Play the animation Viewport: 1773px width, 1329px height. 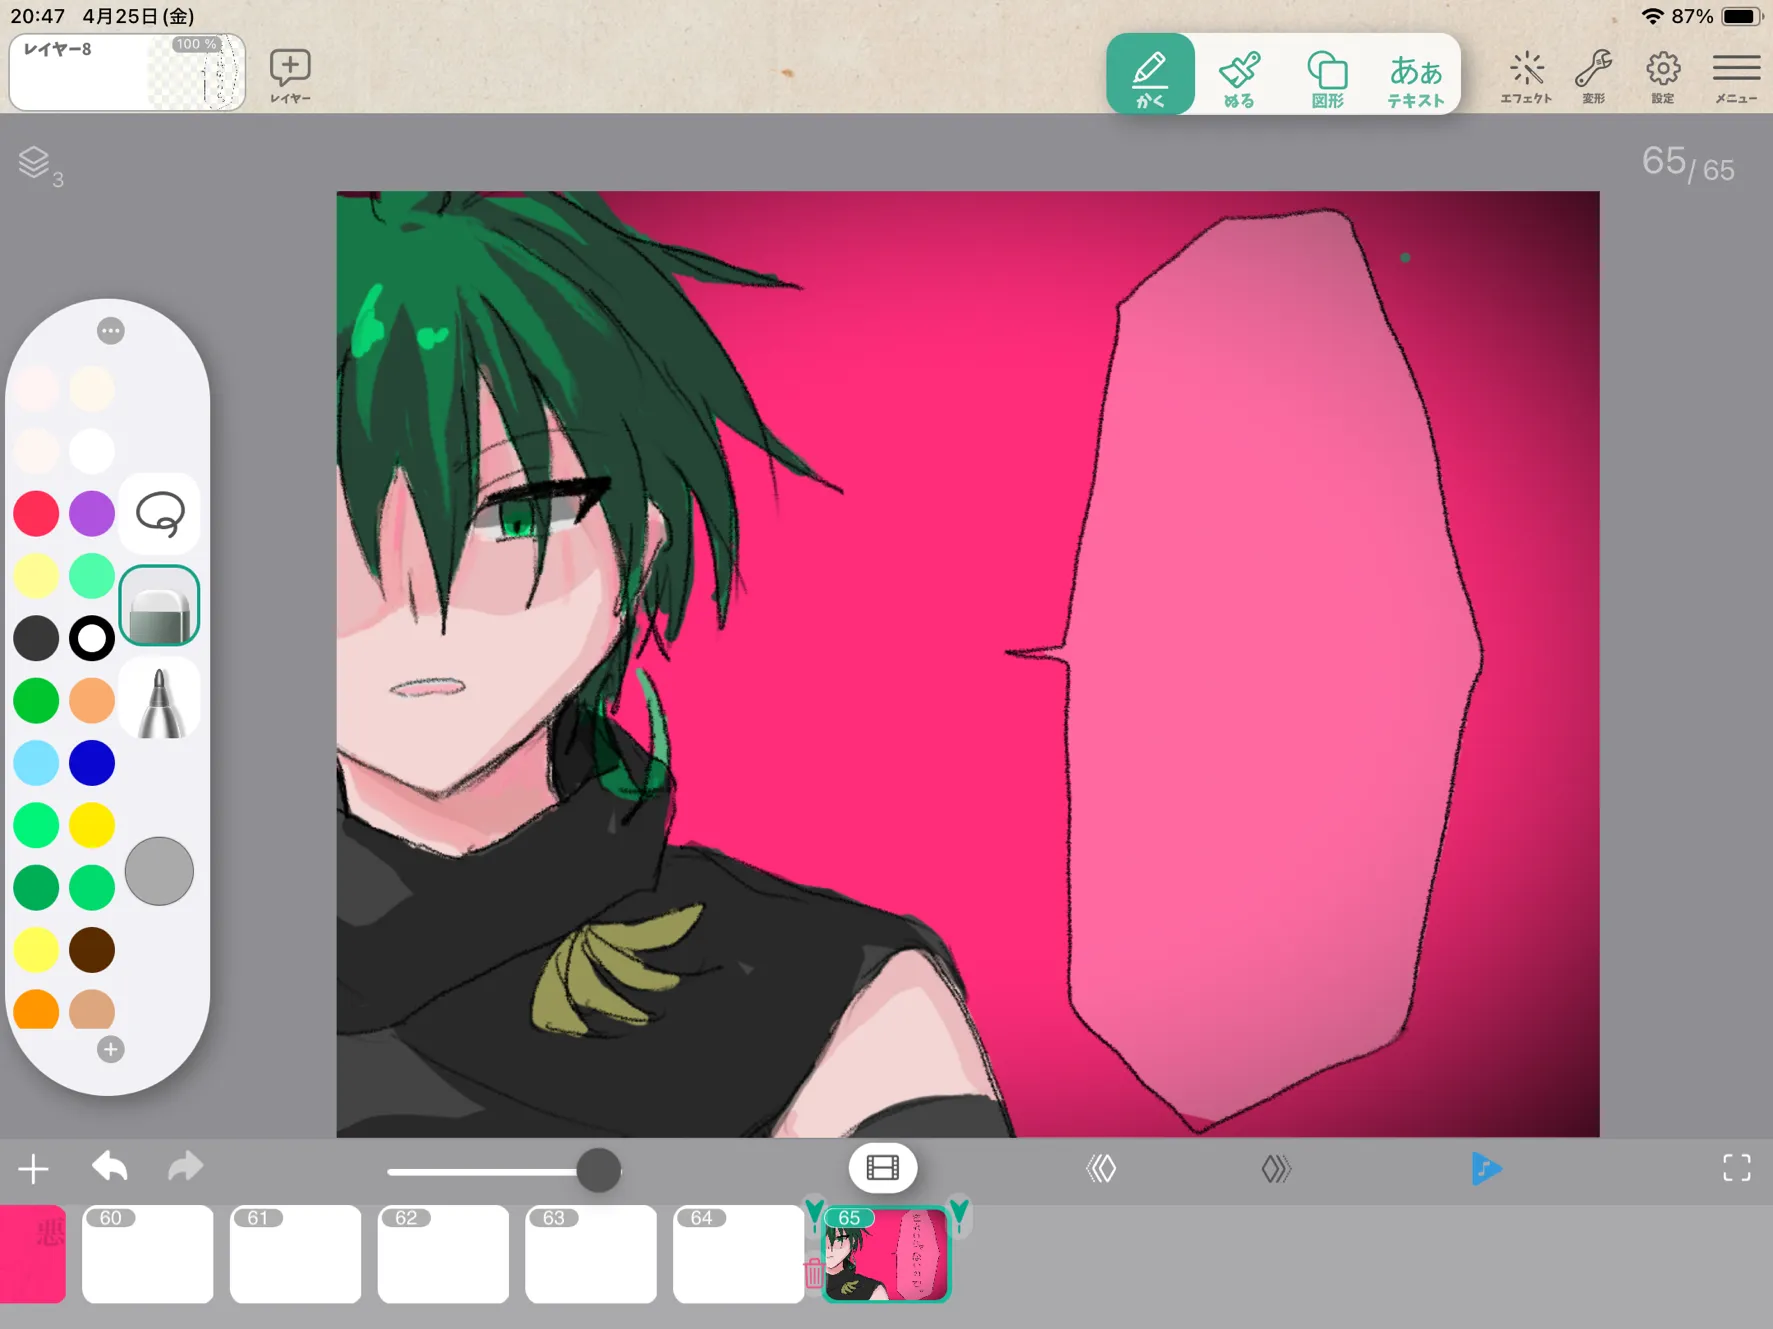[x=1486, y=1168]
